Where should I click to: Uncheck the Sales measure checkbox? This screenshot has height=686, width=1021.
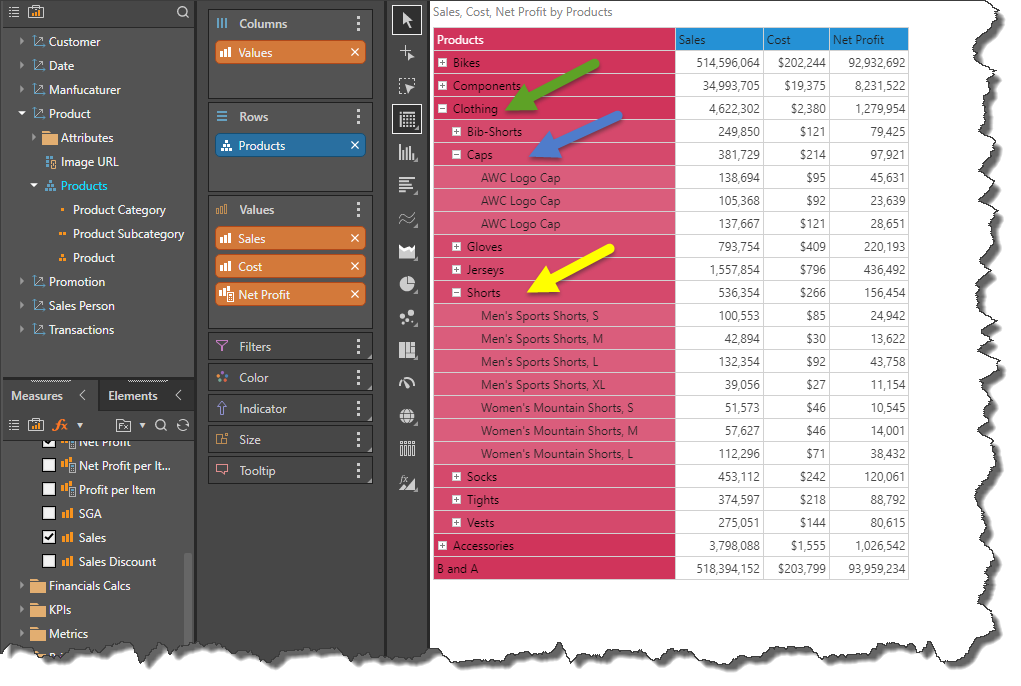49,538
